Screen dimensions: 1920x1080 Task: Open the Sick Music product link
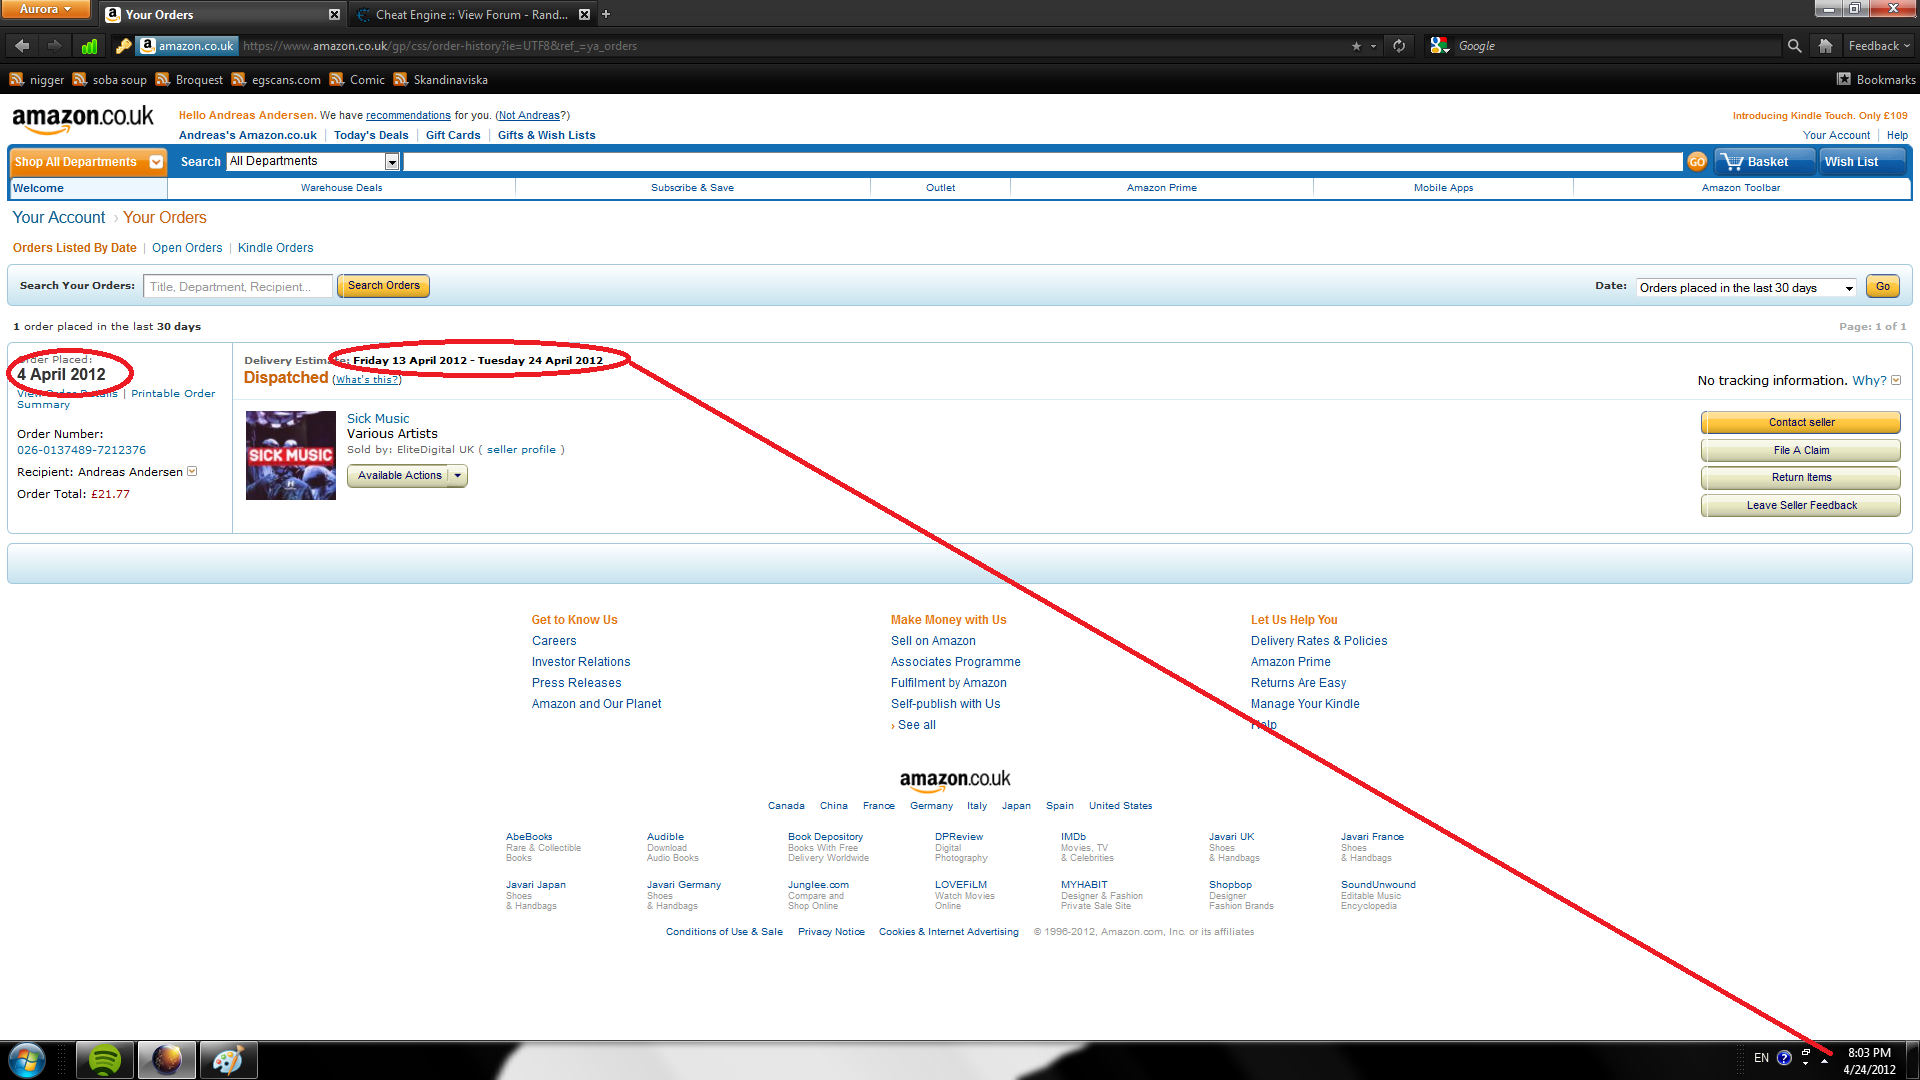click(x=378, y=418)
